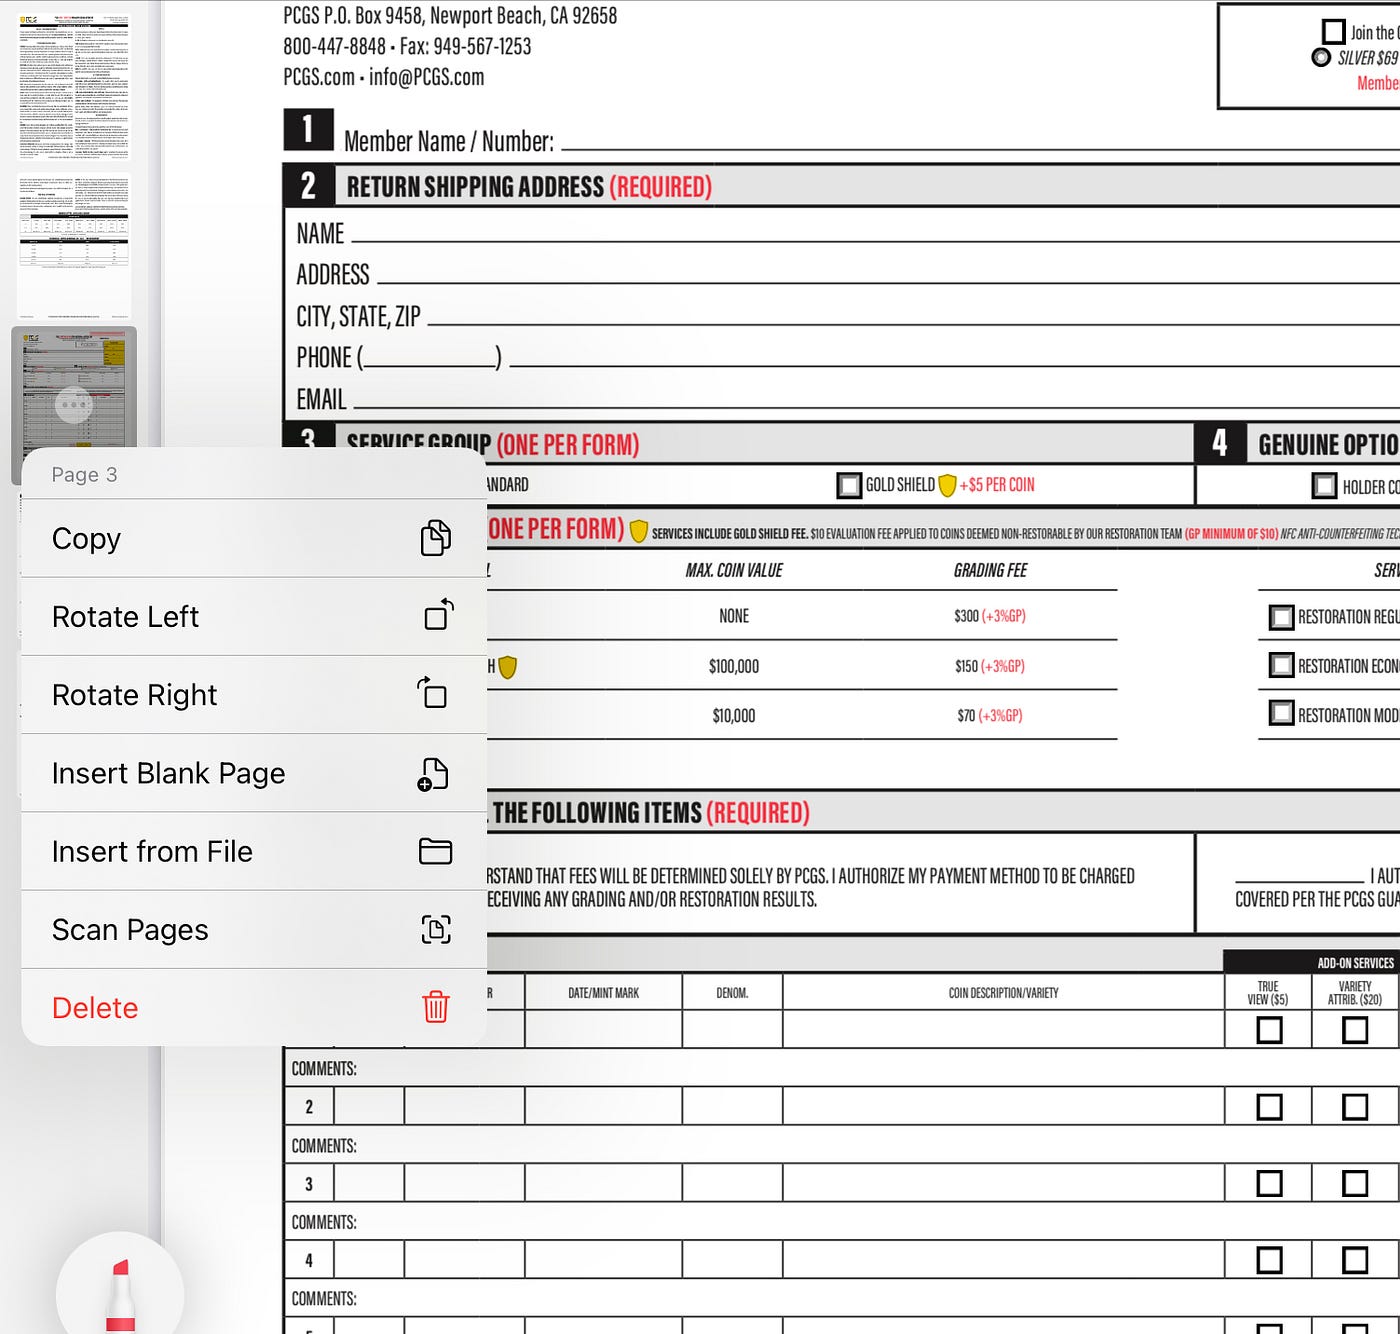Tap the red markup pen icon

click(x=120, y=1295)
